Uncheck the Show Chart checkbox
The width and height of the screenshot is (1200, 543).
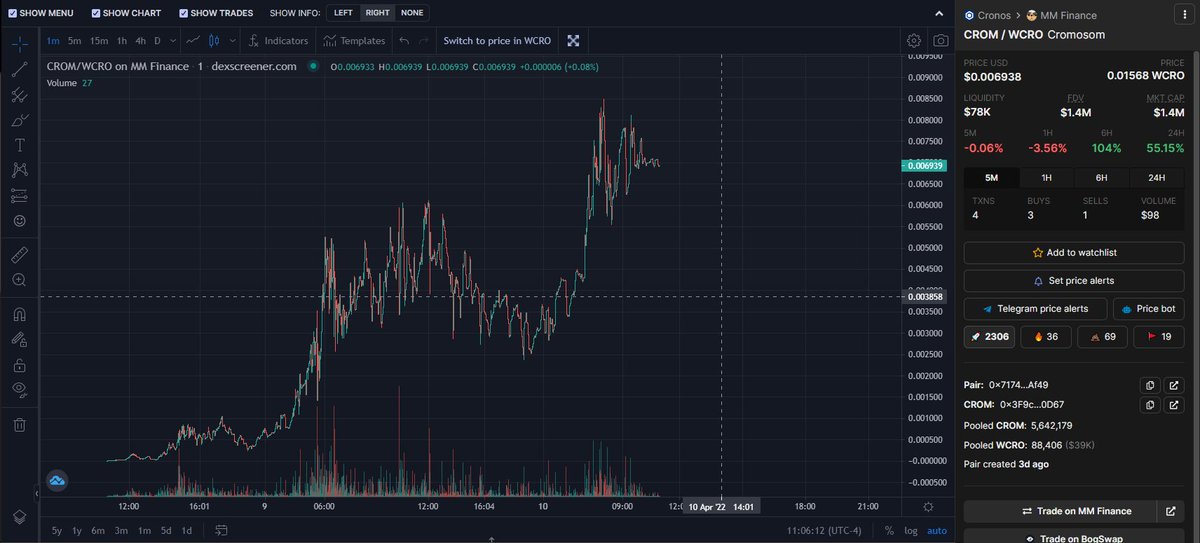[x=95, y=13]
